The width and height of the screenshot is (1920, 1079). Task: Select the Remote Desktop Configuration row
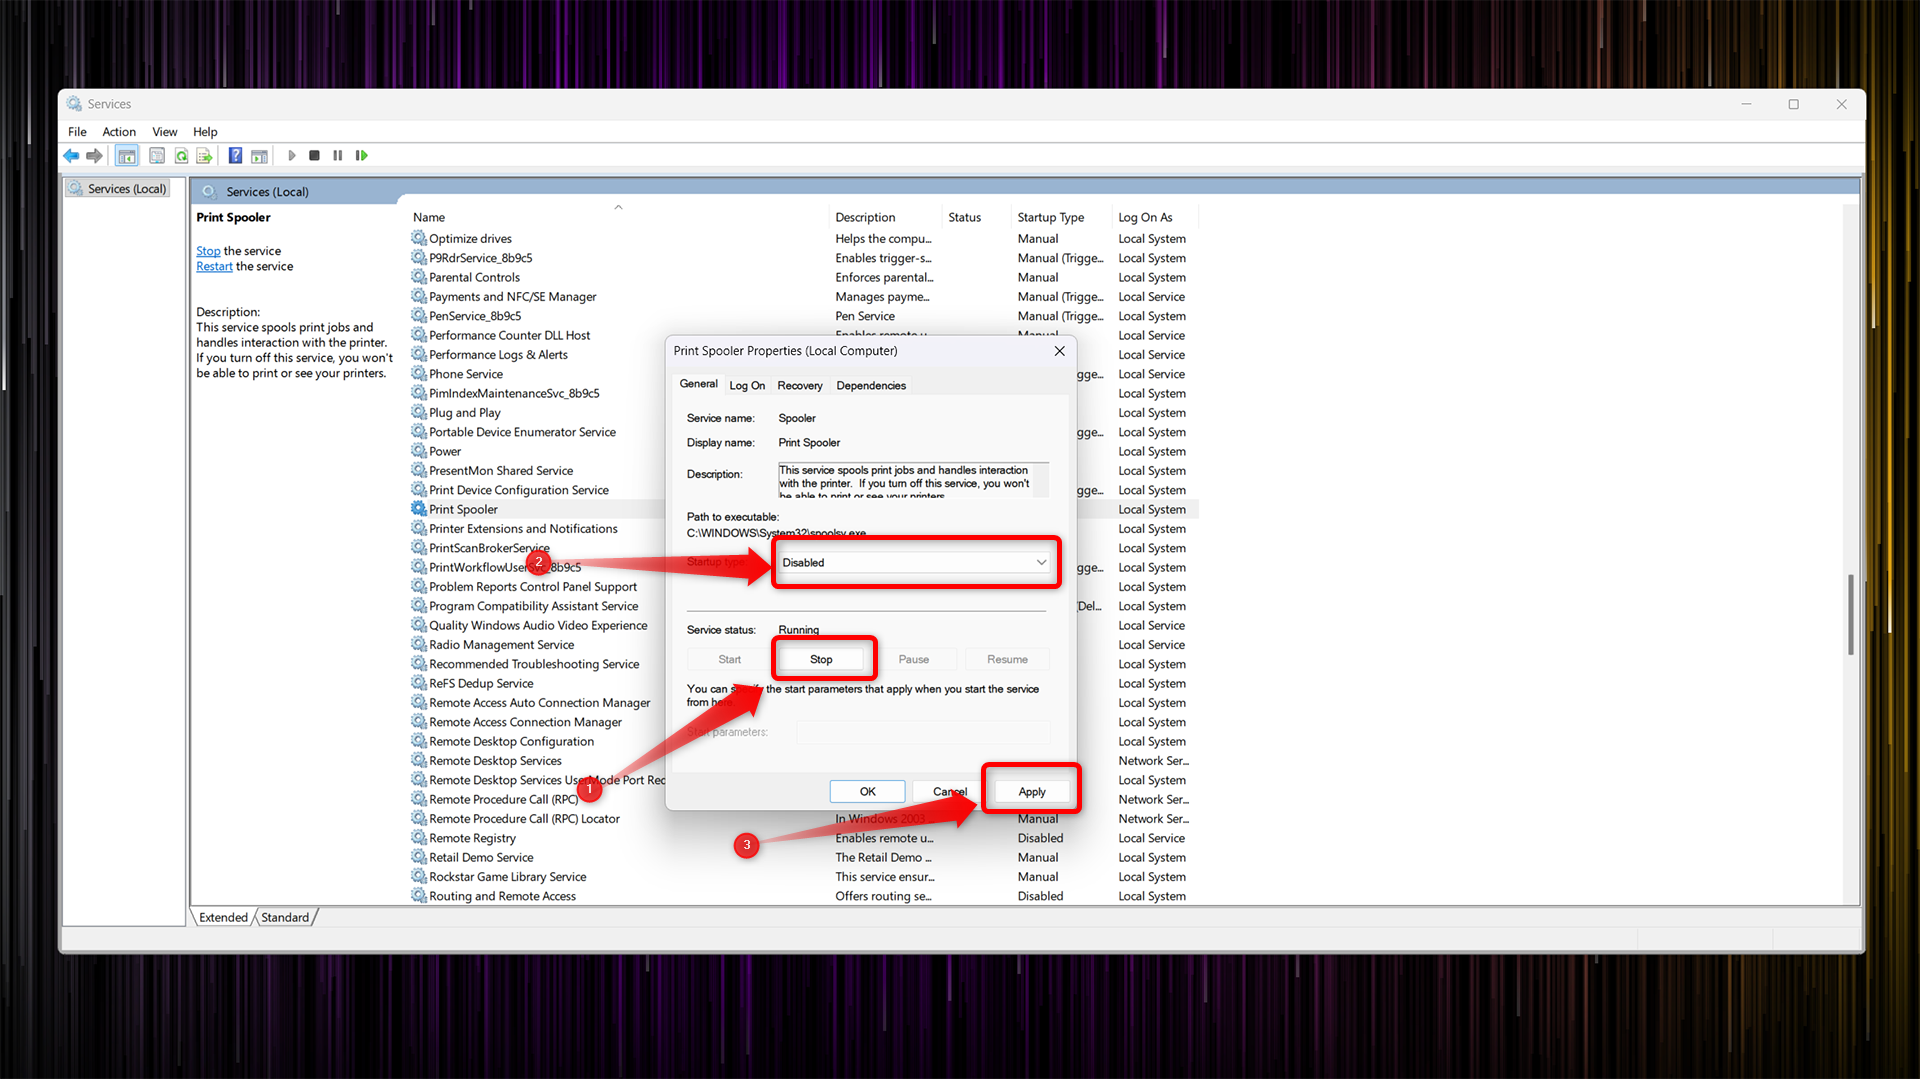click(511, 741)
